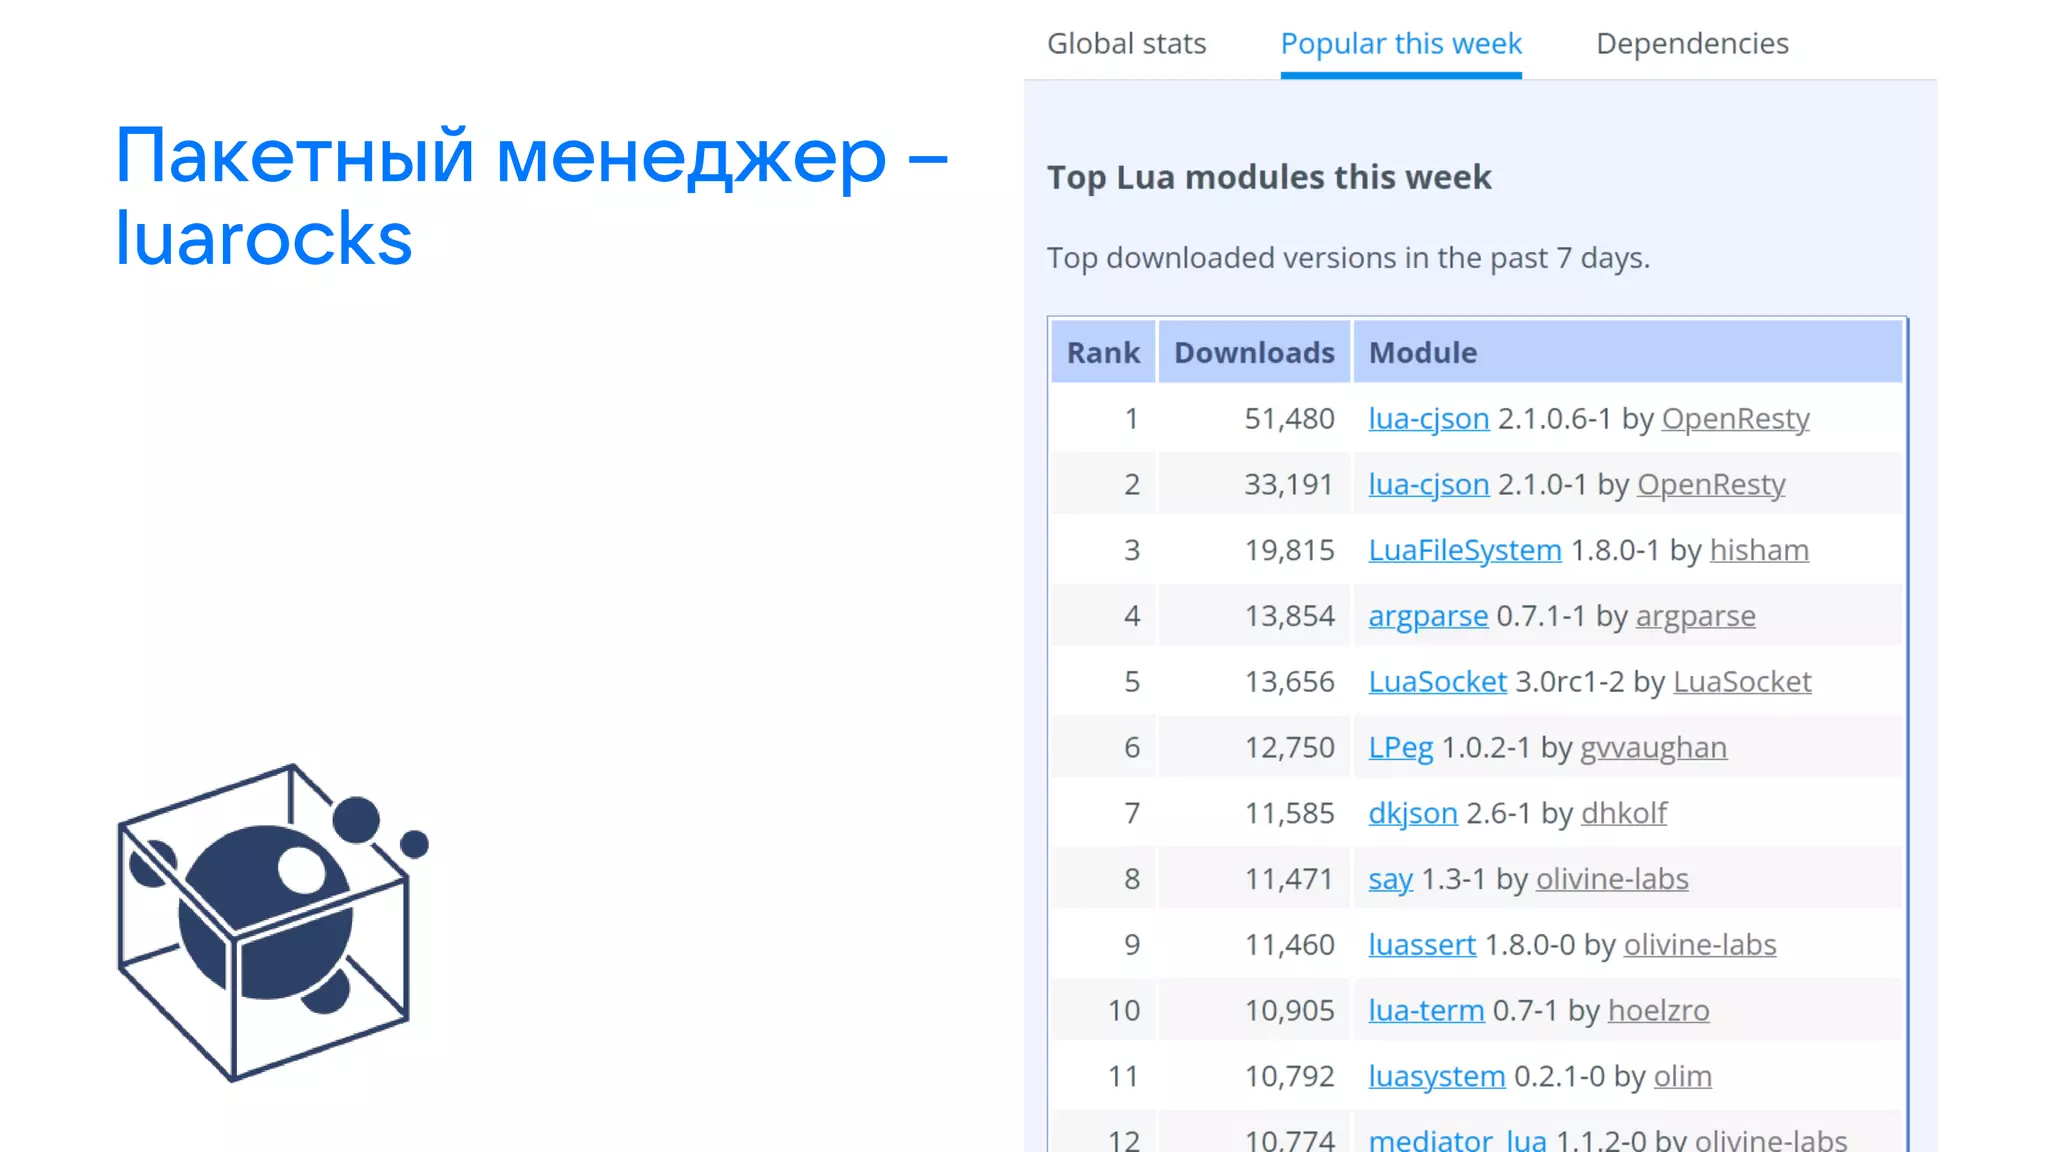The width and height of the screenshot is (2048, 1152).
Task: Click the Downloads column header
Action: 1253,353
